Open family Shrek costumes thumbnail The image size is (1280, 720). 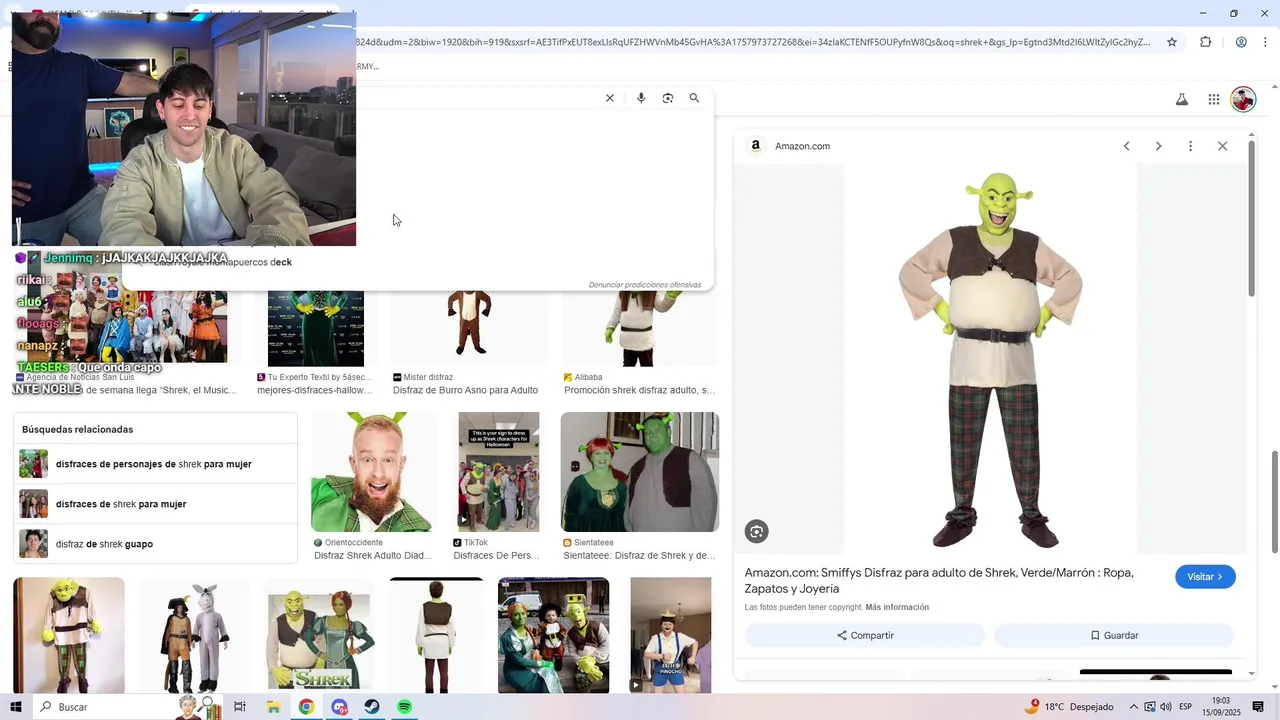553,635
